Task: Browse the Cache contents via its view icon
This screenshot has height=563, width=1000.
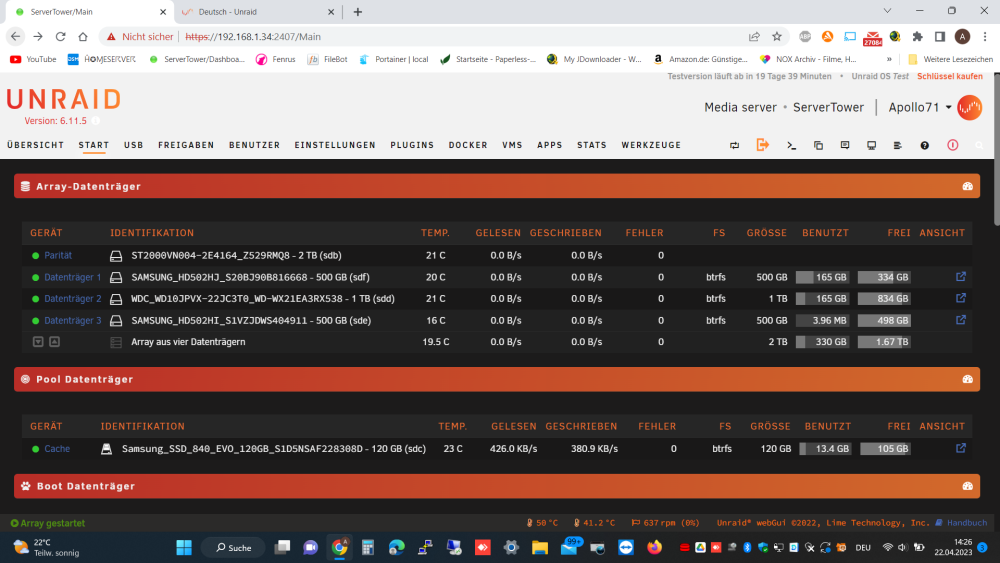Action: coord(960,448)
